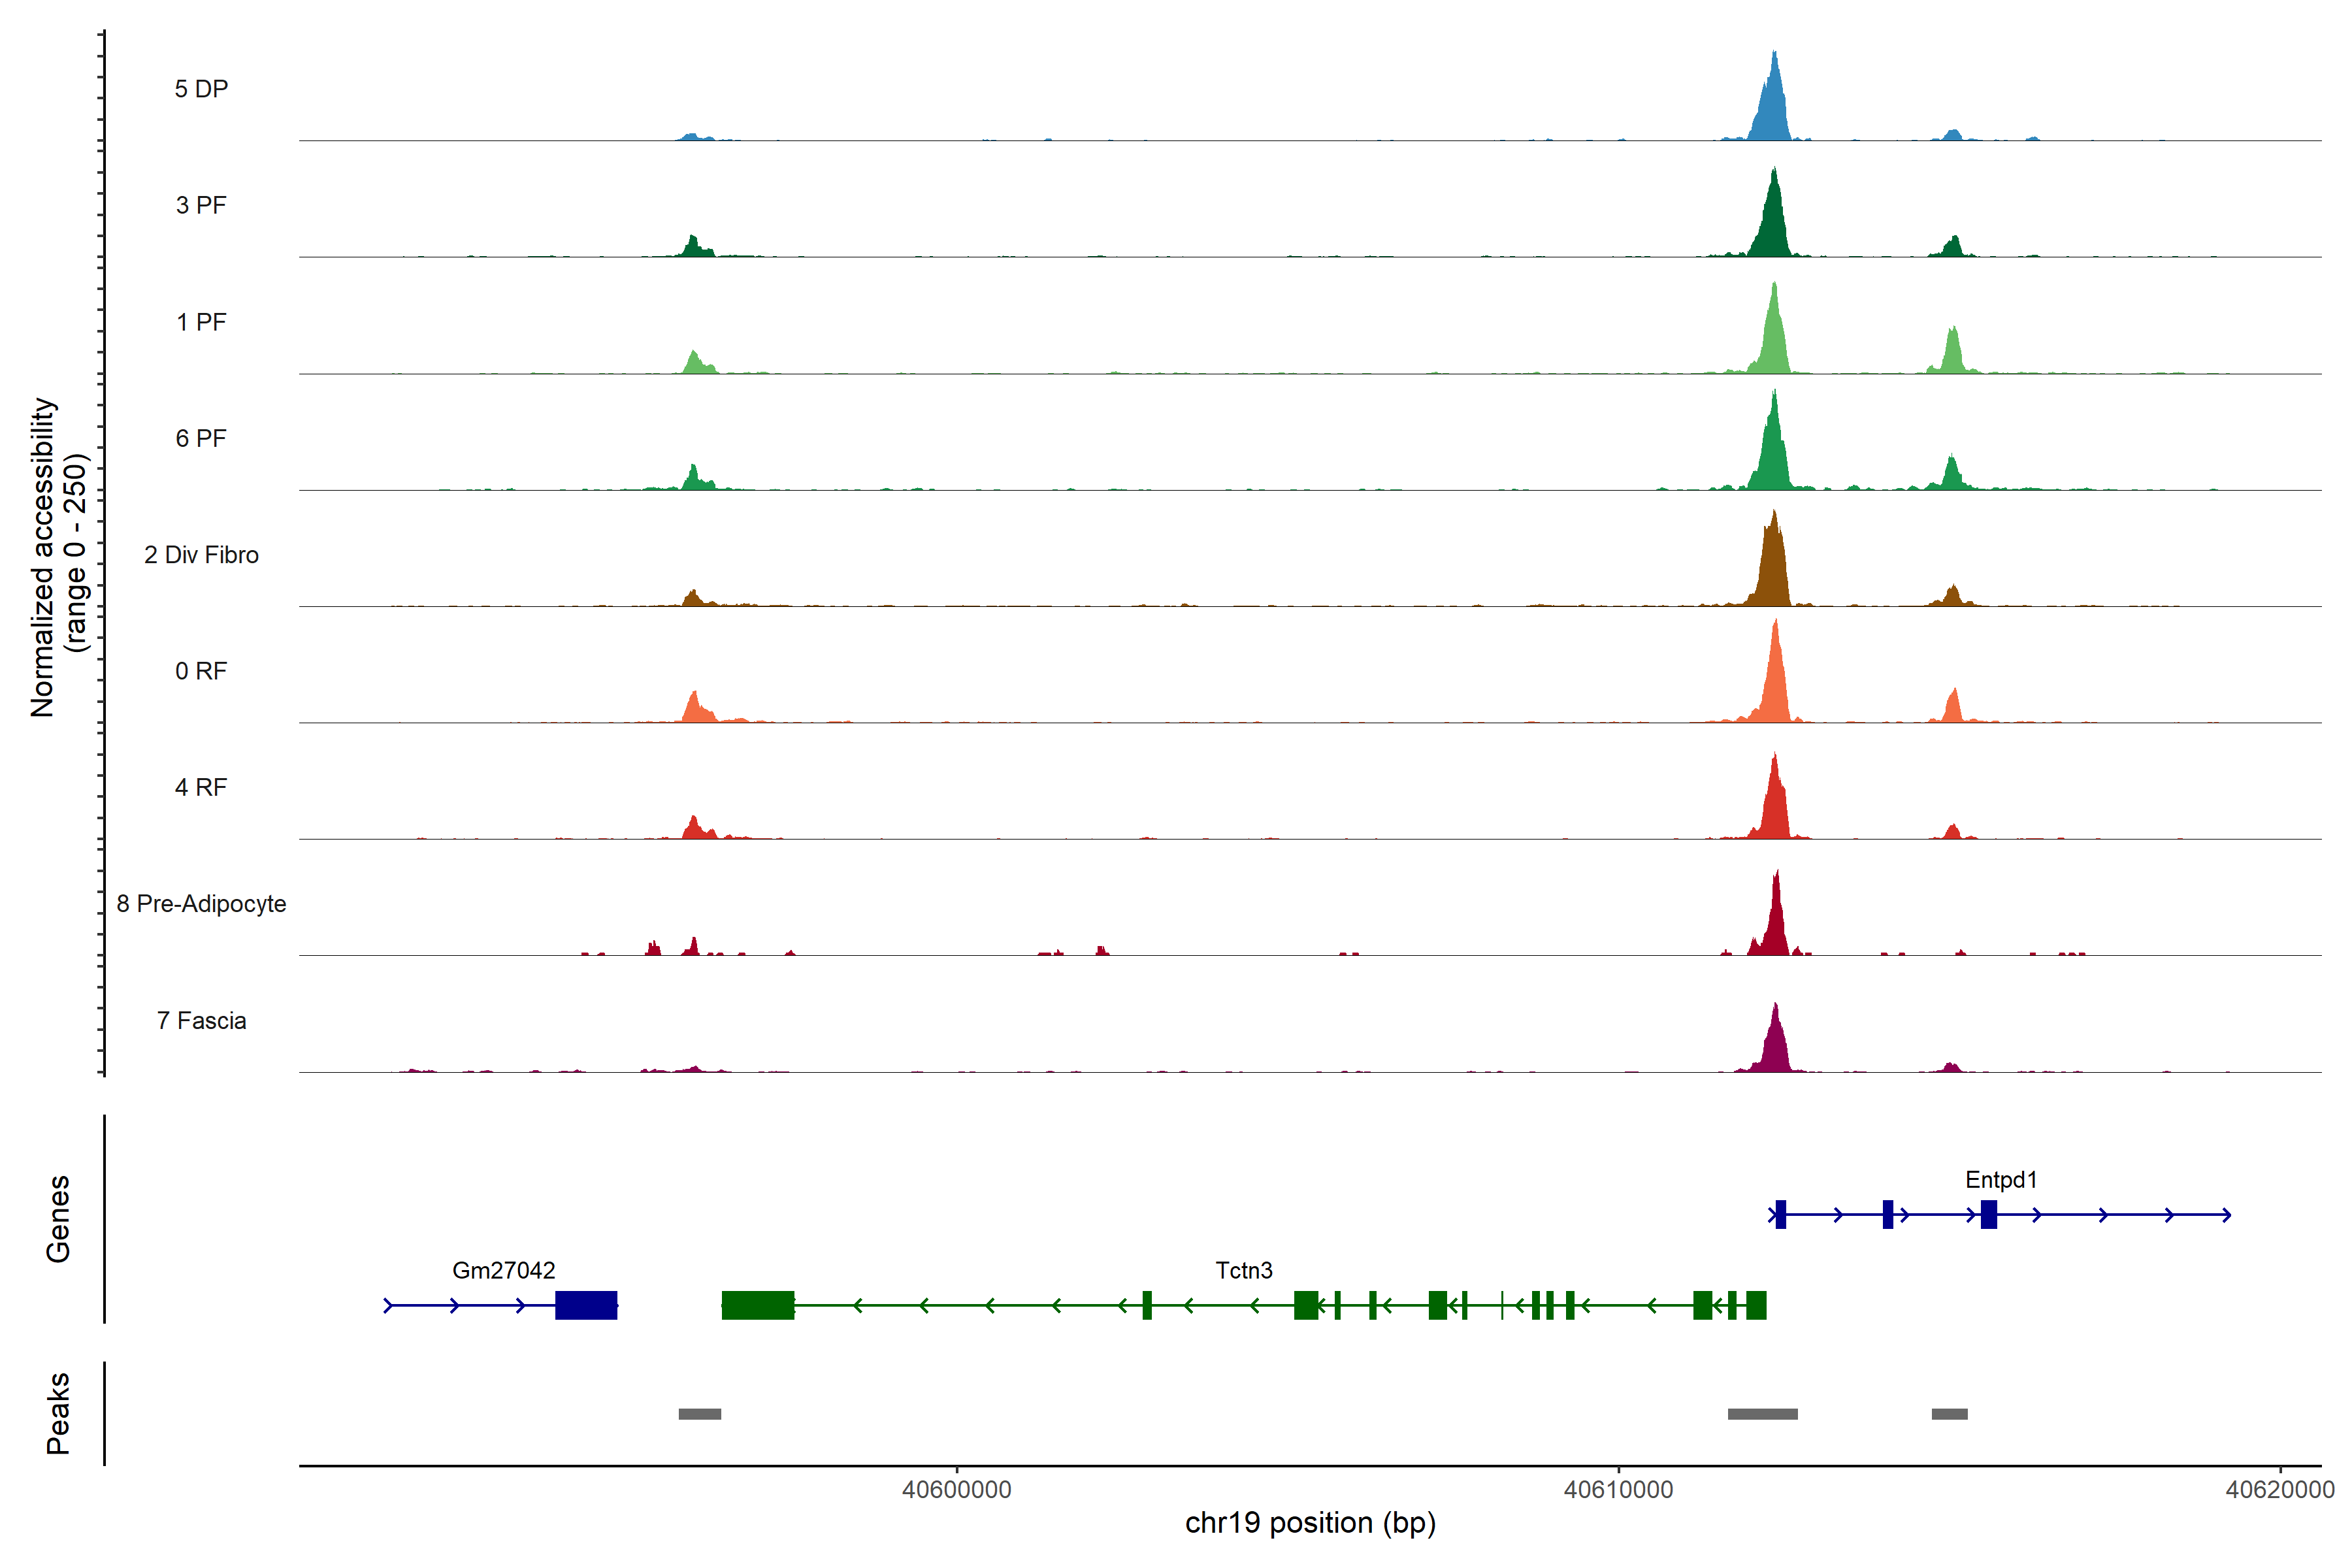The width and height of the screenshot is (2352, 1568).
Task: Click the 1 PF track label
Action: [201, 322]
